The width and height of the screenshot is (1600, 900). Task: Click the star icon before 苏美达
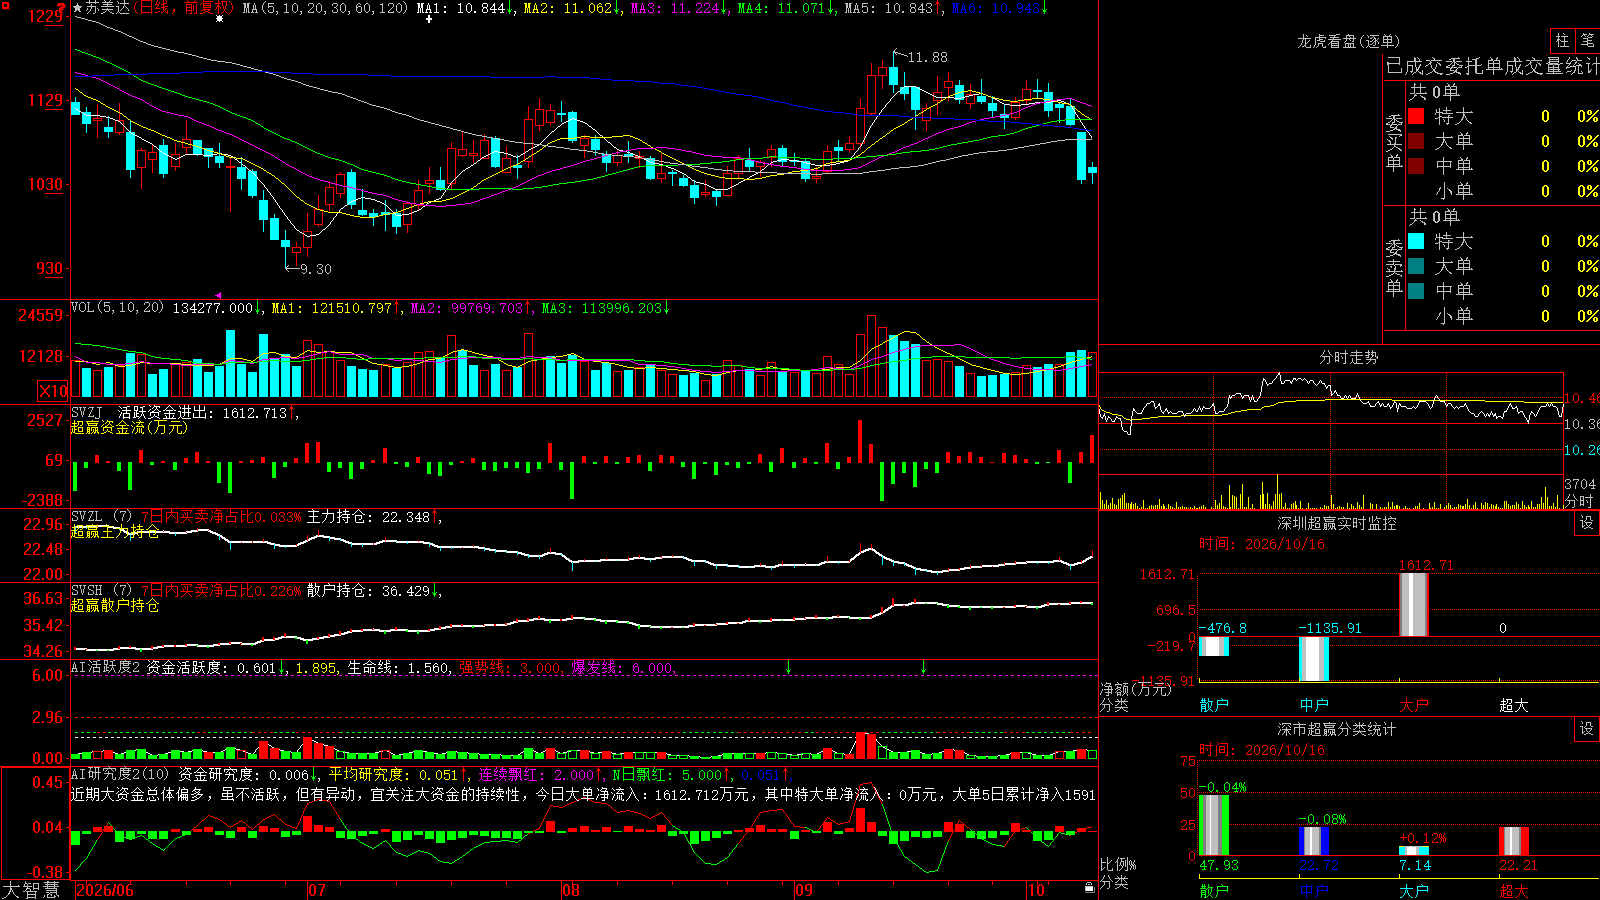pyautogui.click(x=78, y=8)
